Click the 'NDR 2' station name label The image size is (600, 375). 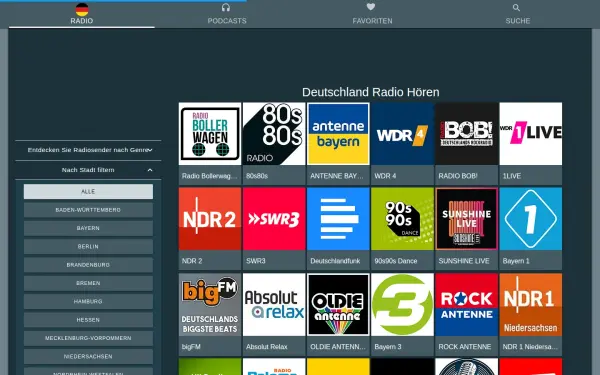tap(192, 261)
